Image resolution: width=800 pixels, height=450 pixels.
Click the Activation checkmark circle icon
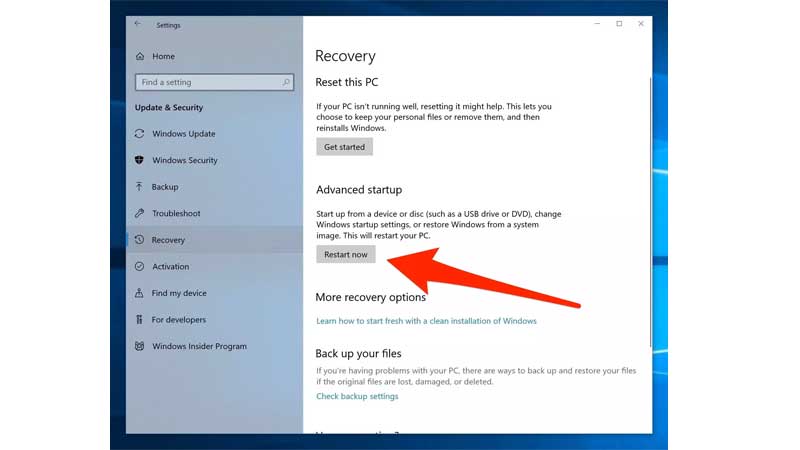(139, 266)
